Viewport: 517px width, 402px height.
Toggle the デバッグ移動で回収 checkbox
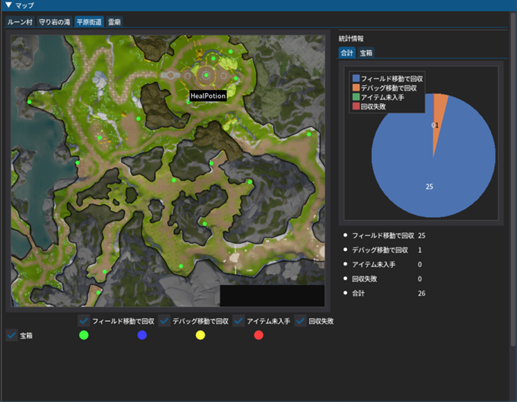(x=164, y=321)
